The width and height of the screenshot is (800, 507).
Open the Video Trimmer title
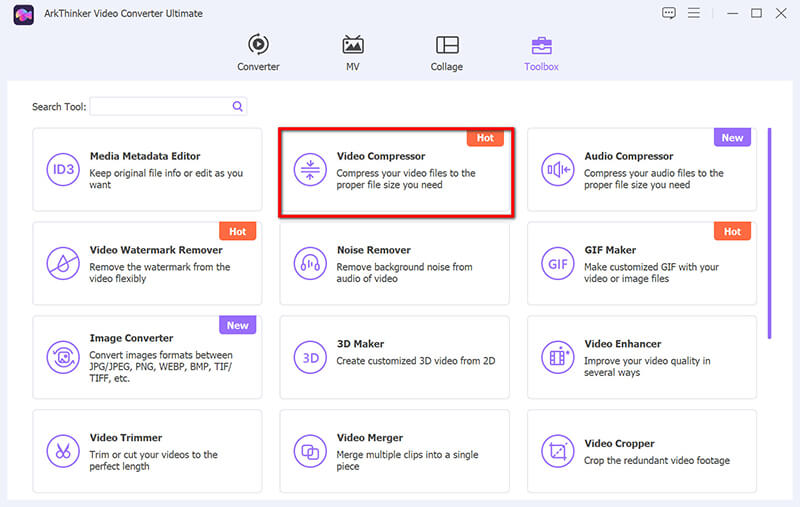pos(126,438)
